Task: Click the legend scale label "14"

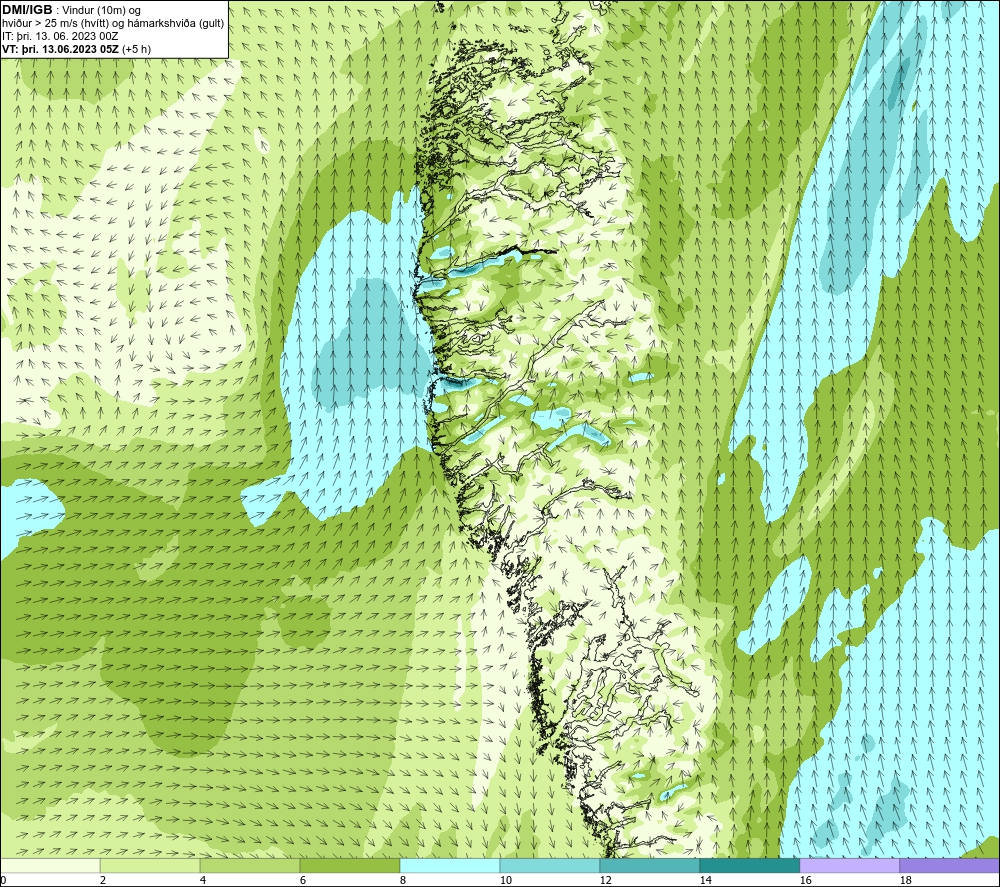Action: 705,881
